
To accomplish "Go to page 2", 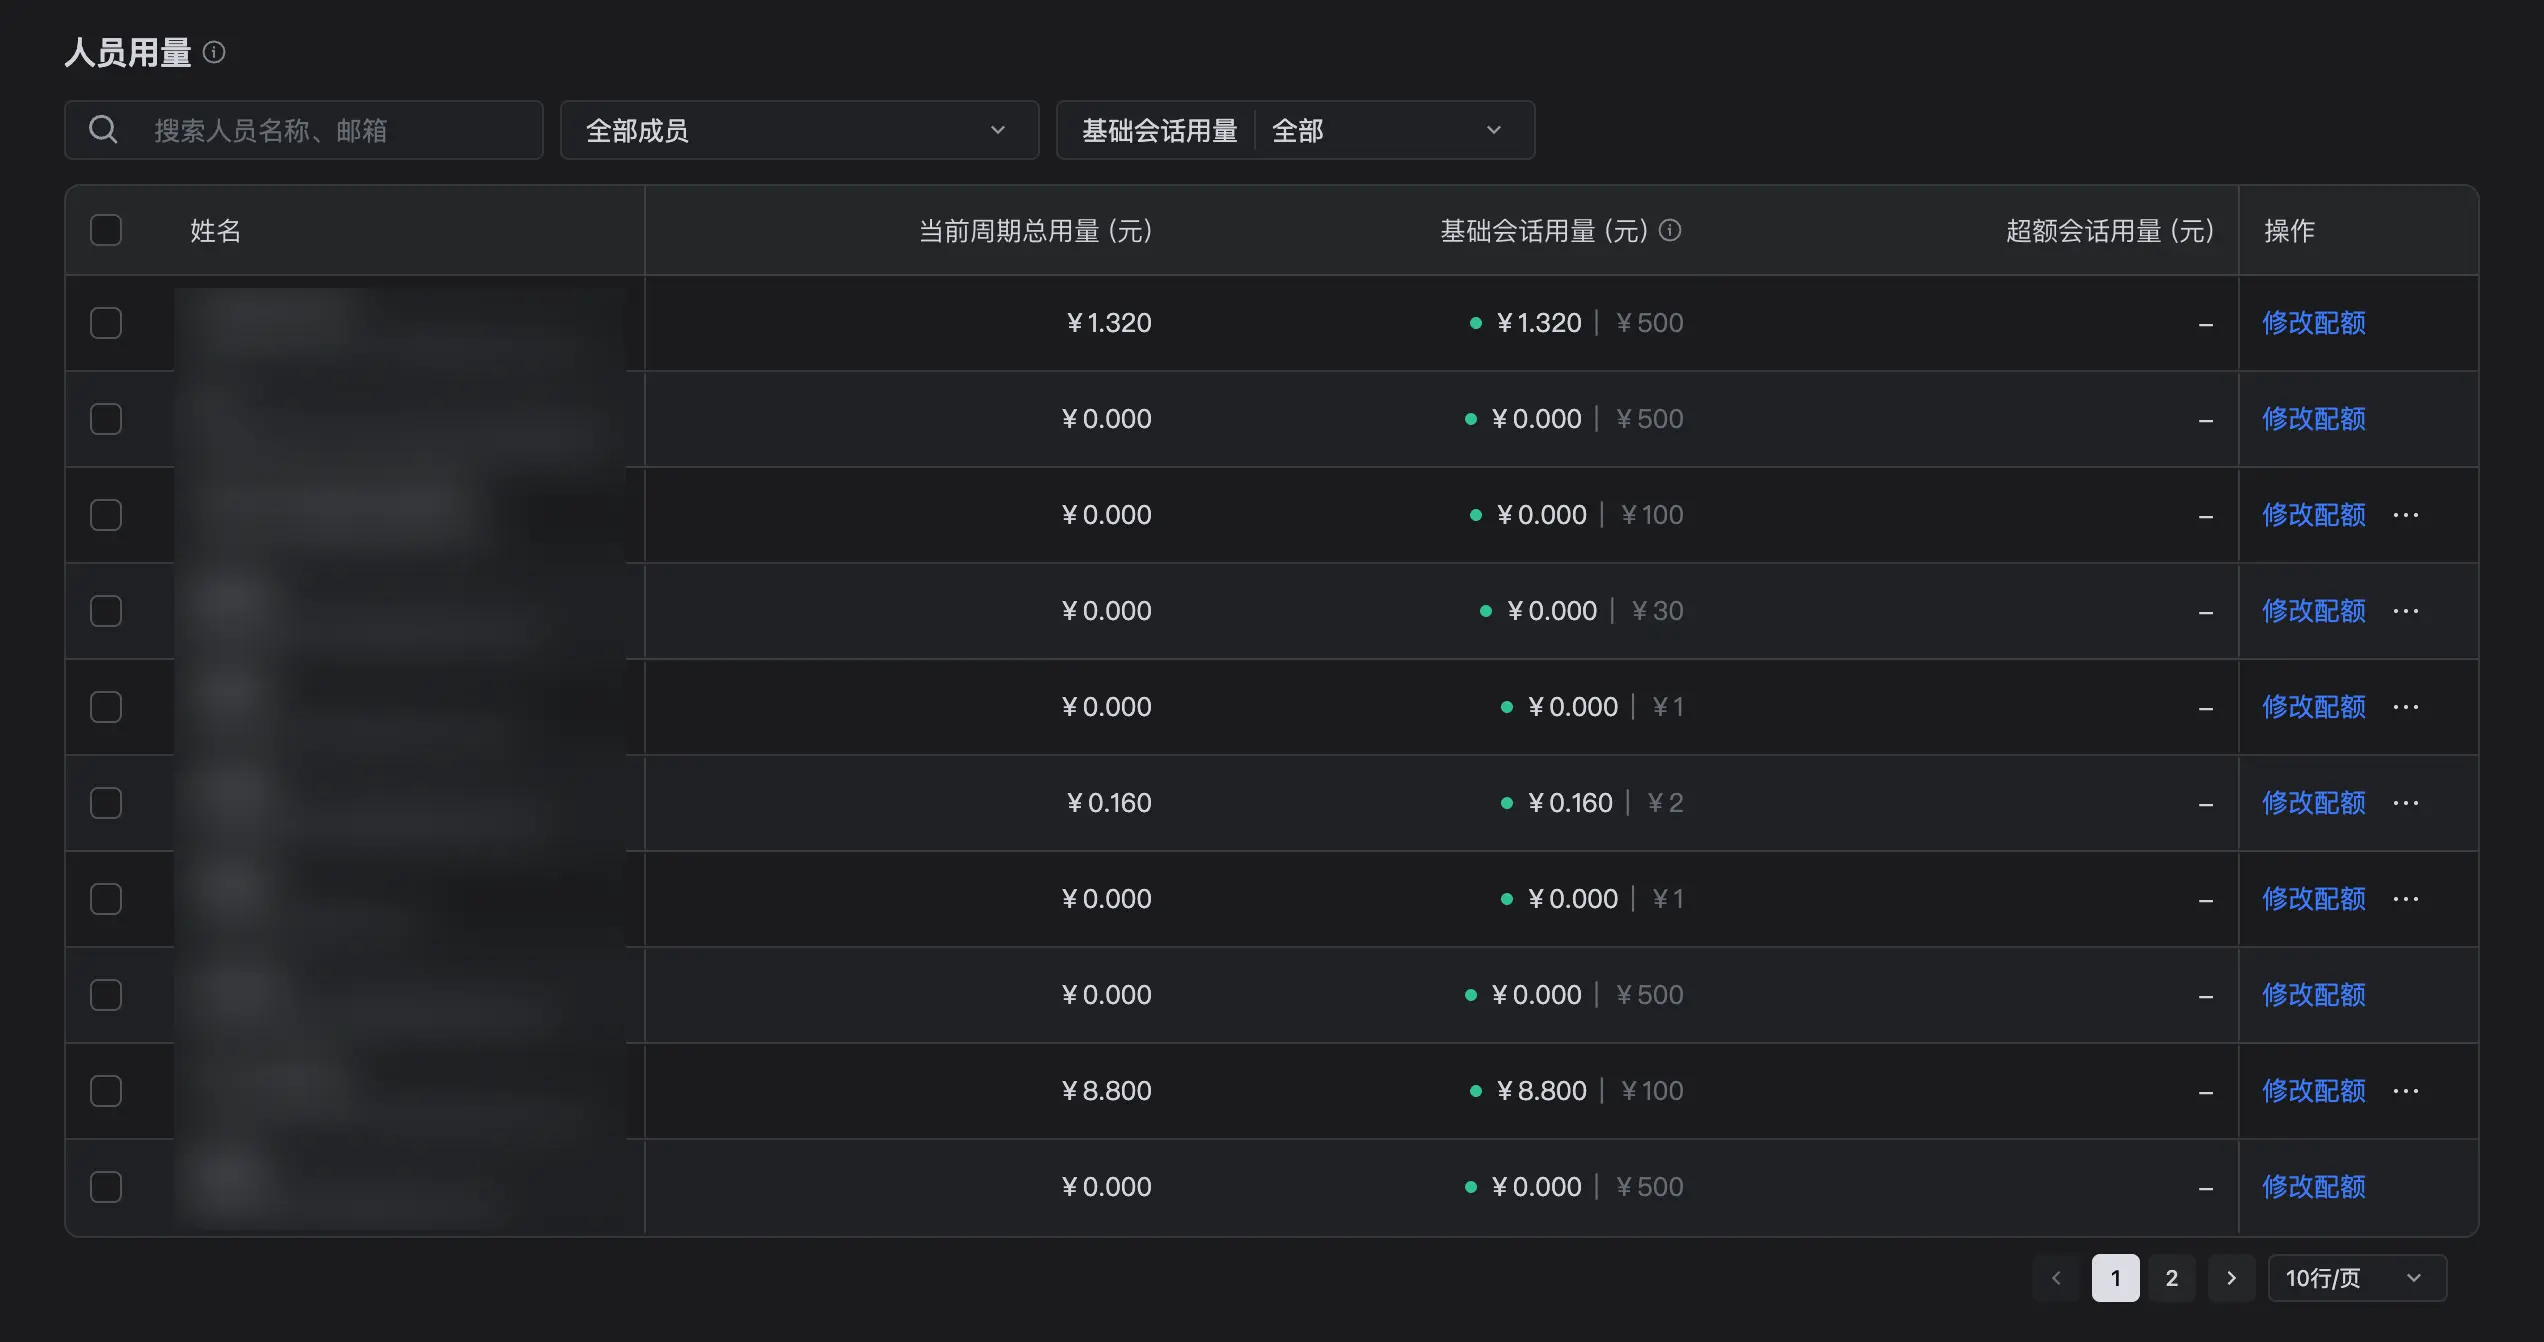I will point(2171,1278).
